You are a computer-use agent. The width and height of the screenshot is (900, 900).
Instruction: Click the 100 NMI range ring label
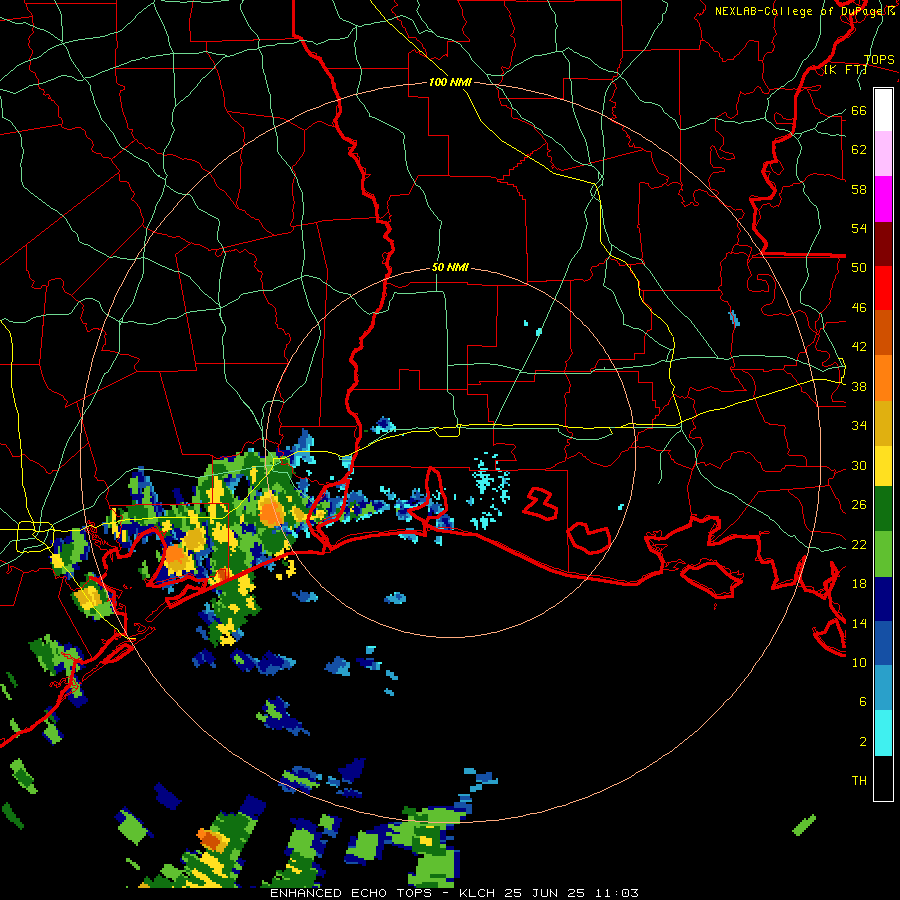pos(450,82)
